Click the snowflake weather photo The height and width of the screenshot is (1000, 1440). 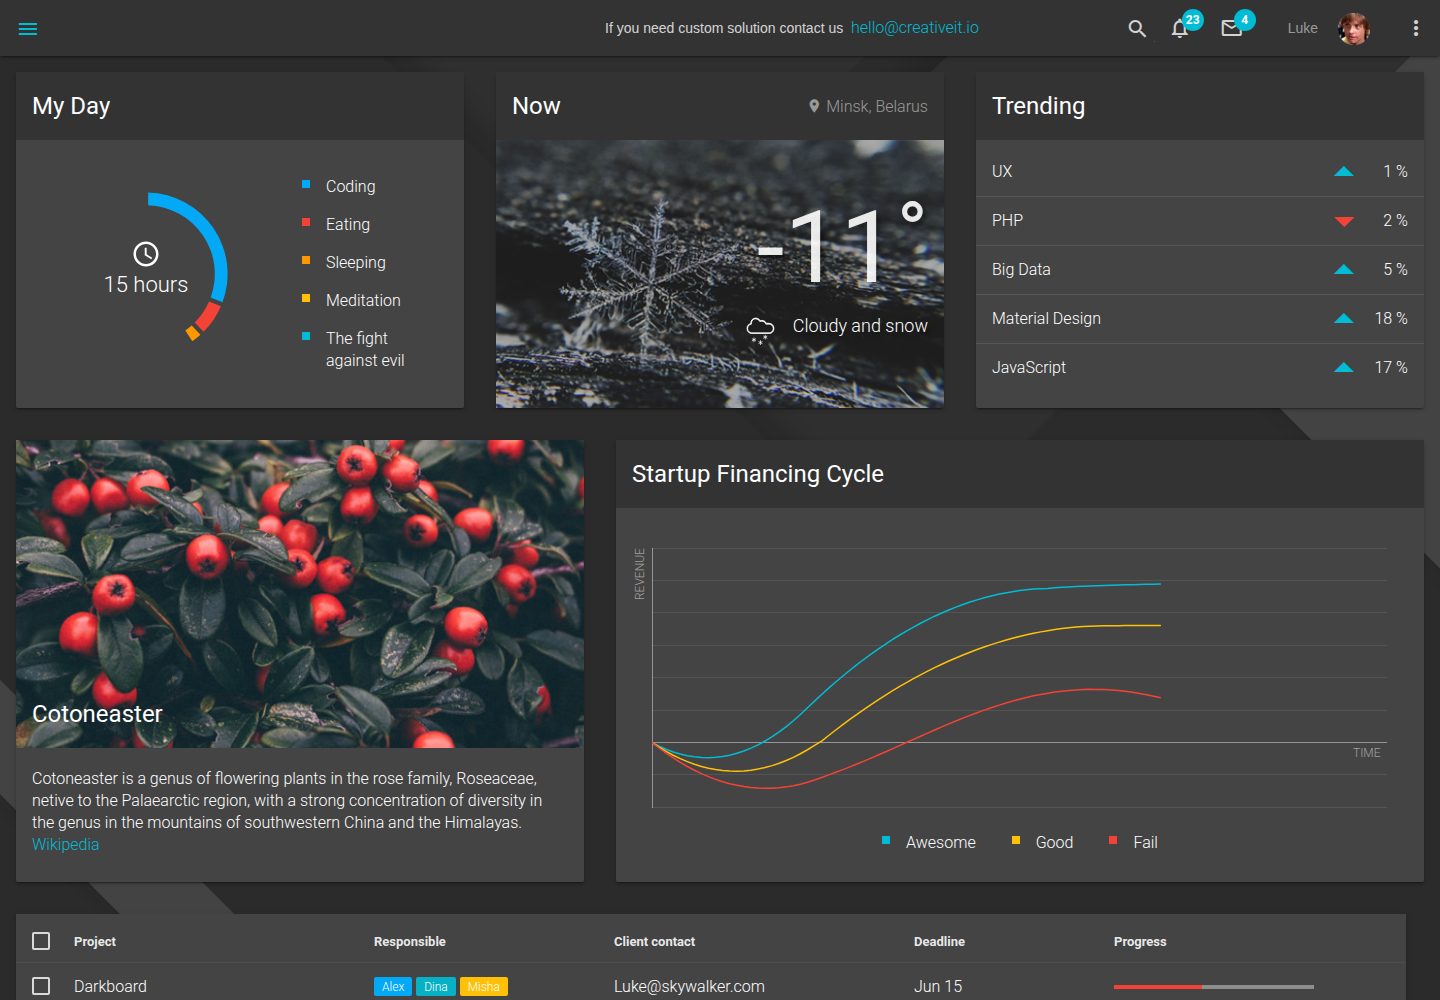point(720,274)
